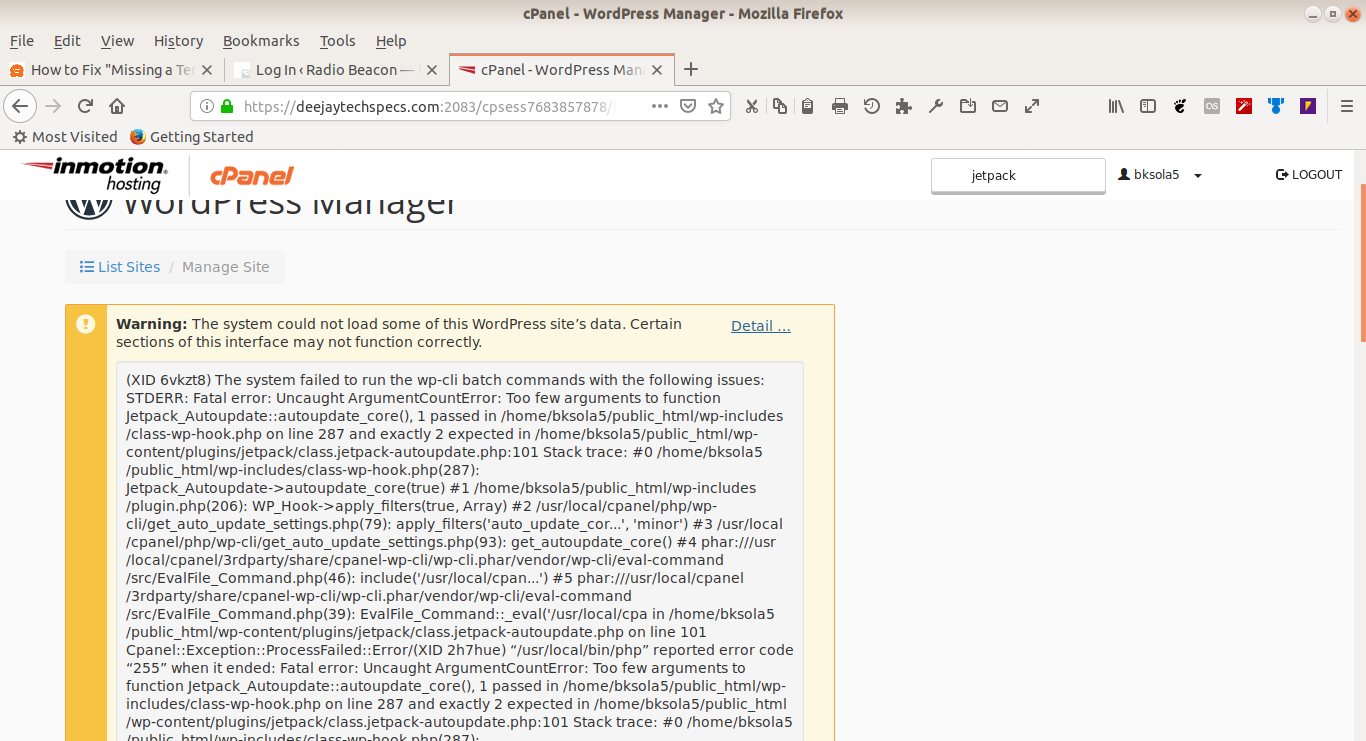Click the purple and yellow extension icon
Image resolution: width=1366 pixels, height=741 pixels.
[1308, 106]
